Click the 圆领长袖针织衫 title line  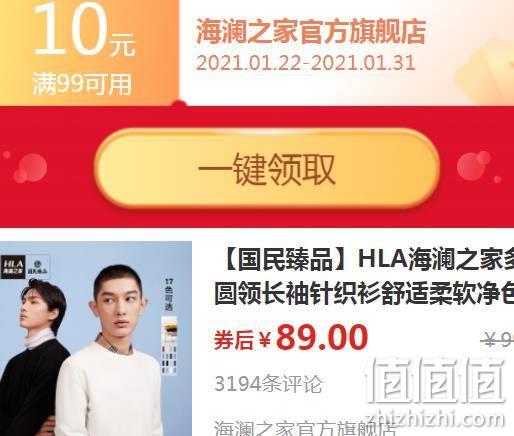point(364,293)
